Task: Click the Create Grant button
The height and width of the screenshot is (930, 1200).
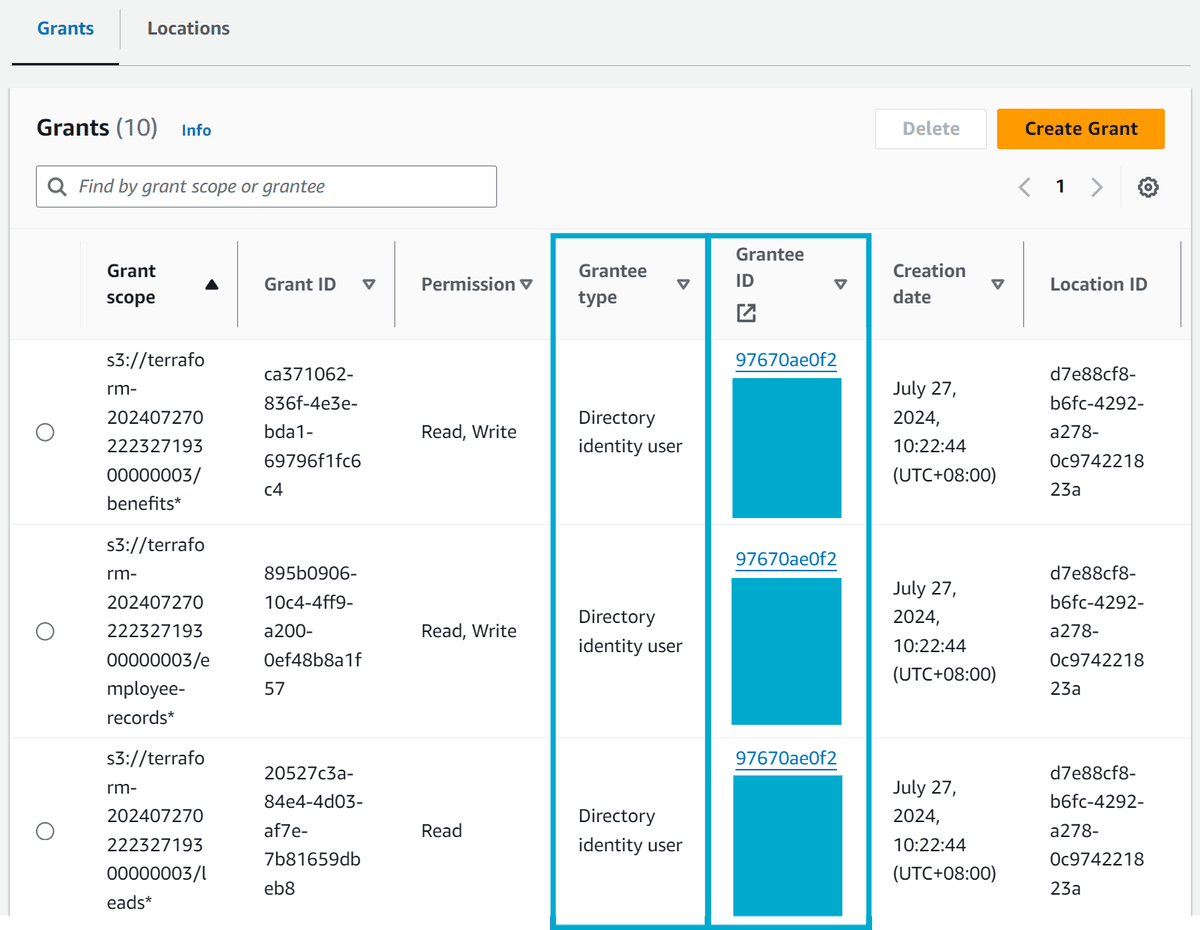Action: coord(1080,128)
